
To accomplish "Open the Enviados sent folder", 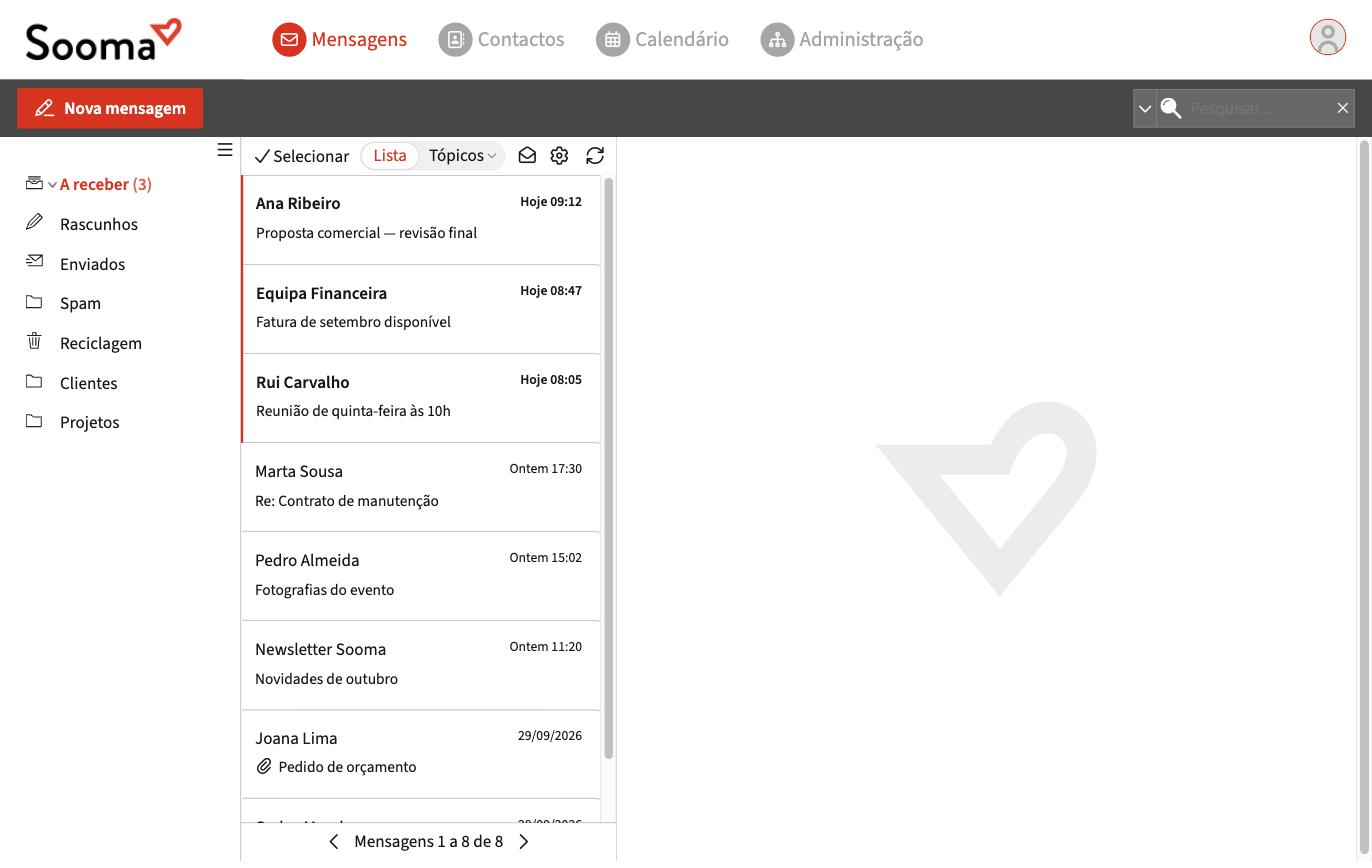I will (93, 264).
